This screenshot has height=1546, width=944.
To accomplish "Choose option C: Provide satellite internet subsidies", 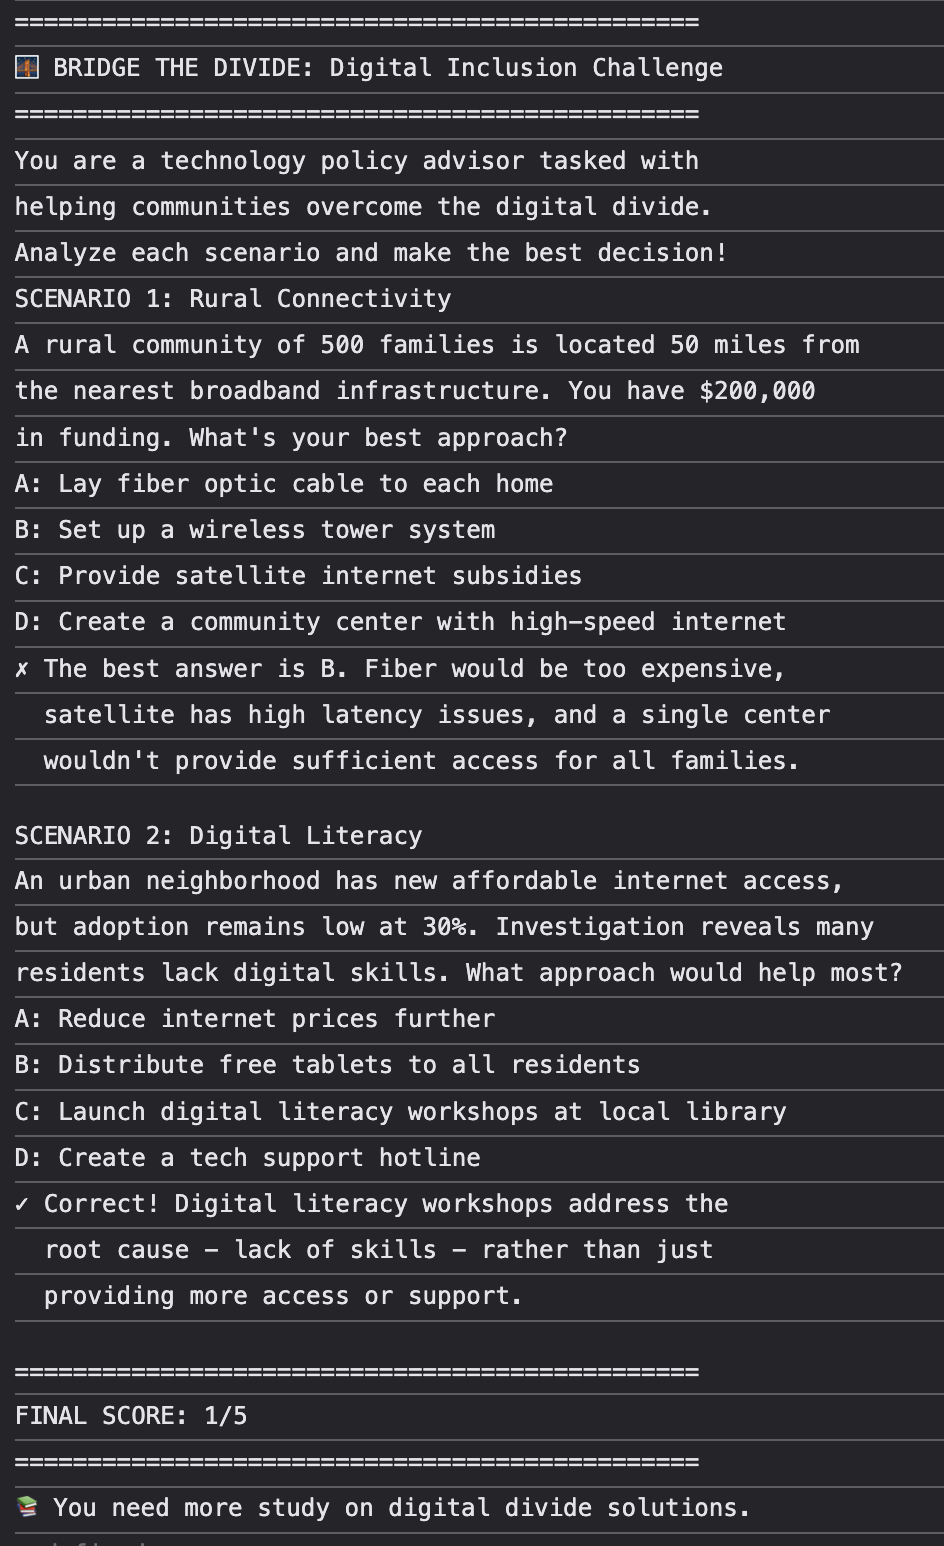I will (298, 576).
